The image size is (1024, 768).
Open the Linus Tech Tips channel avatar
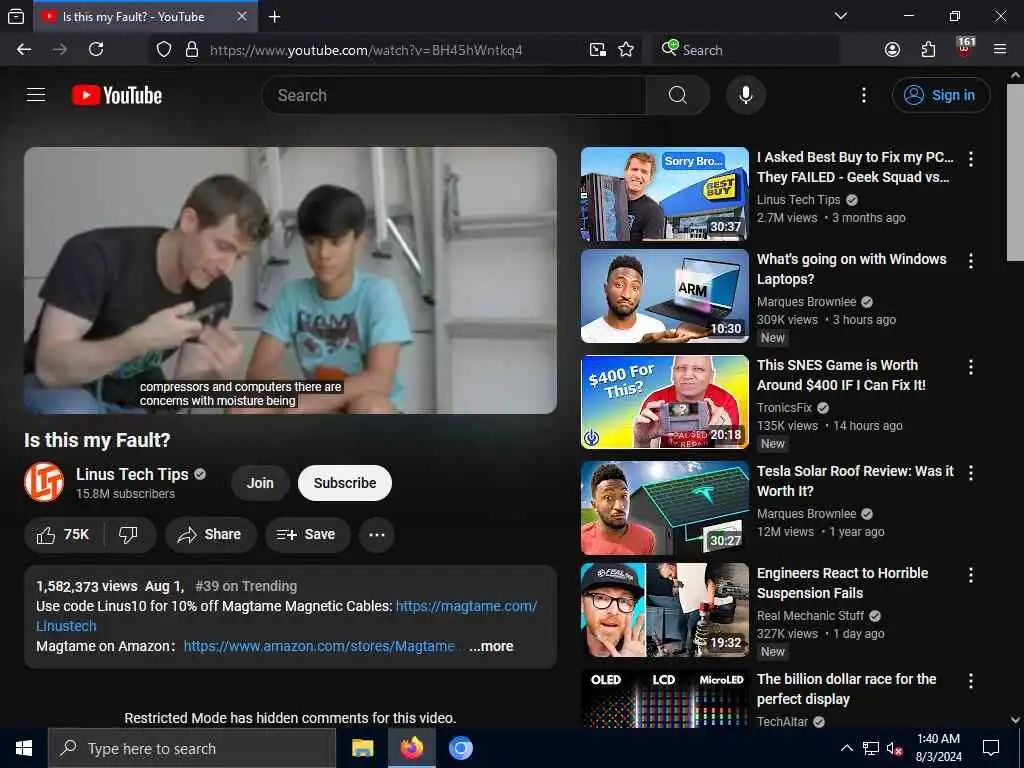click(44, 483)
